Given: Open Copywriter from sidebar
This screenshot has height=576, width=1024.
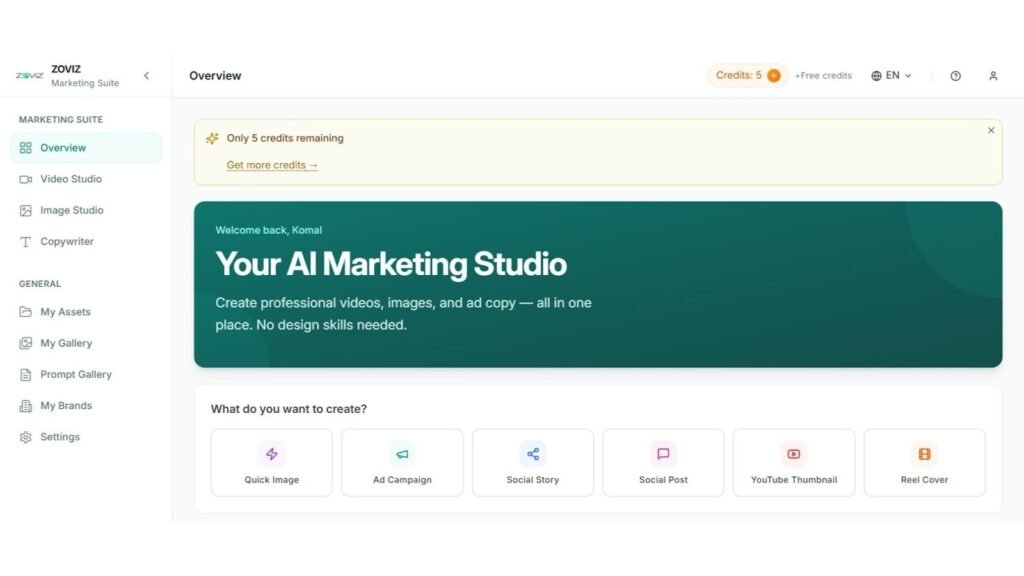Looking at the screenshot, I should point(86,242).
